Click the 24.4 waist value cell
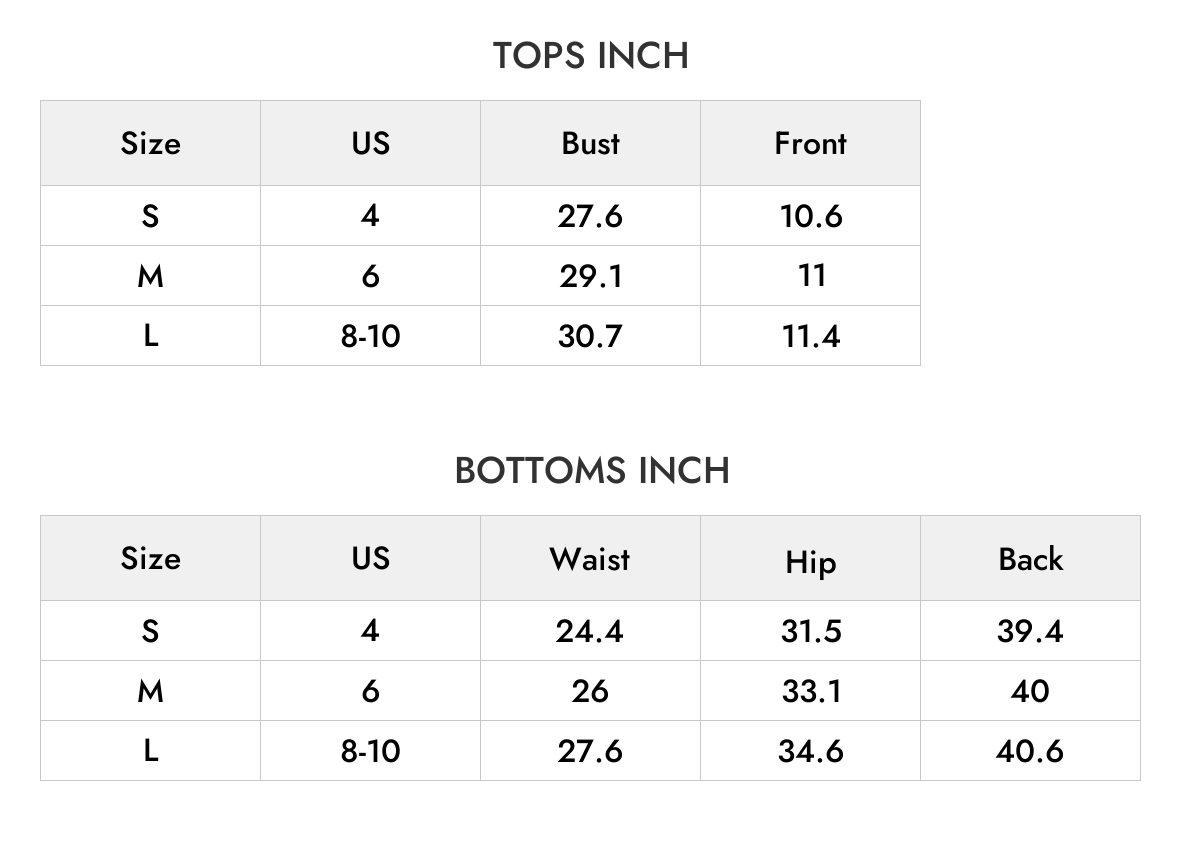The height and width of the screenshot is (850, 1180). [x=591, y=631]
